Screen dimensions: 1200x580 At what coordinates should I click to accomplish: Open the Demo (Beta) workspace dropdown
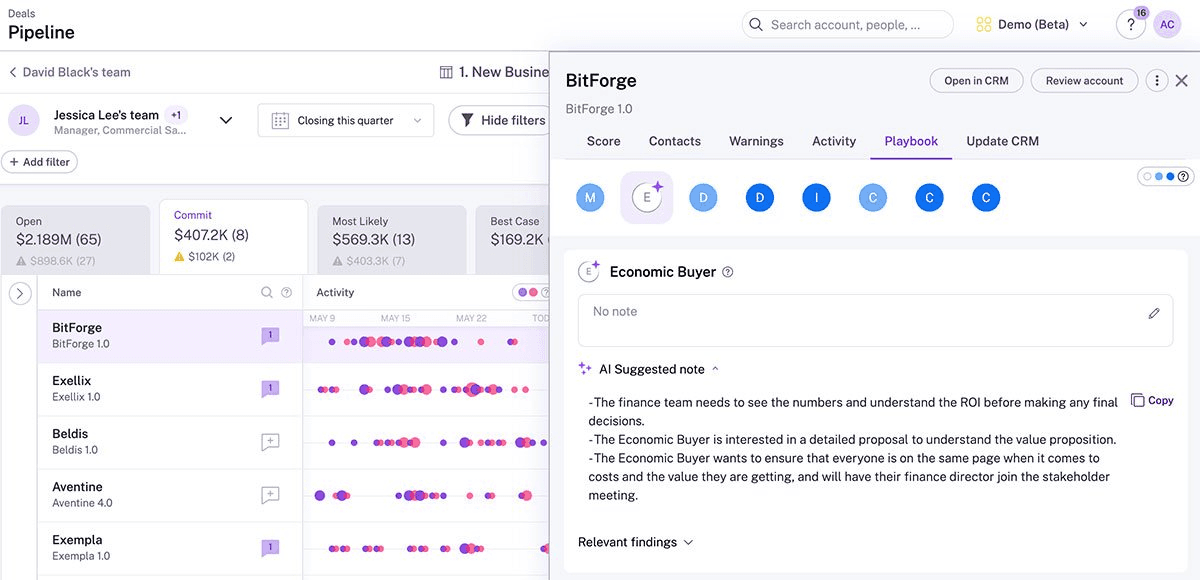[x=1032, y=25]
